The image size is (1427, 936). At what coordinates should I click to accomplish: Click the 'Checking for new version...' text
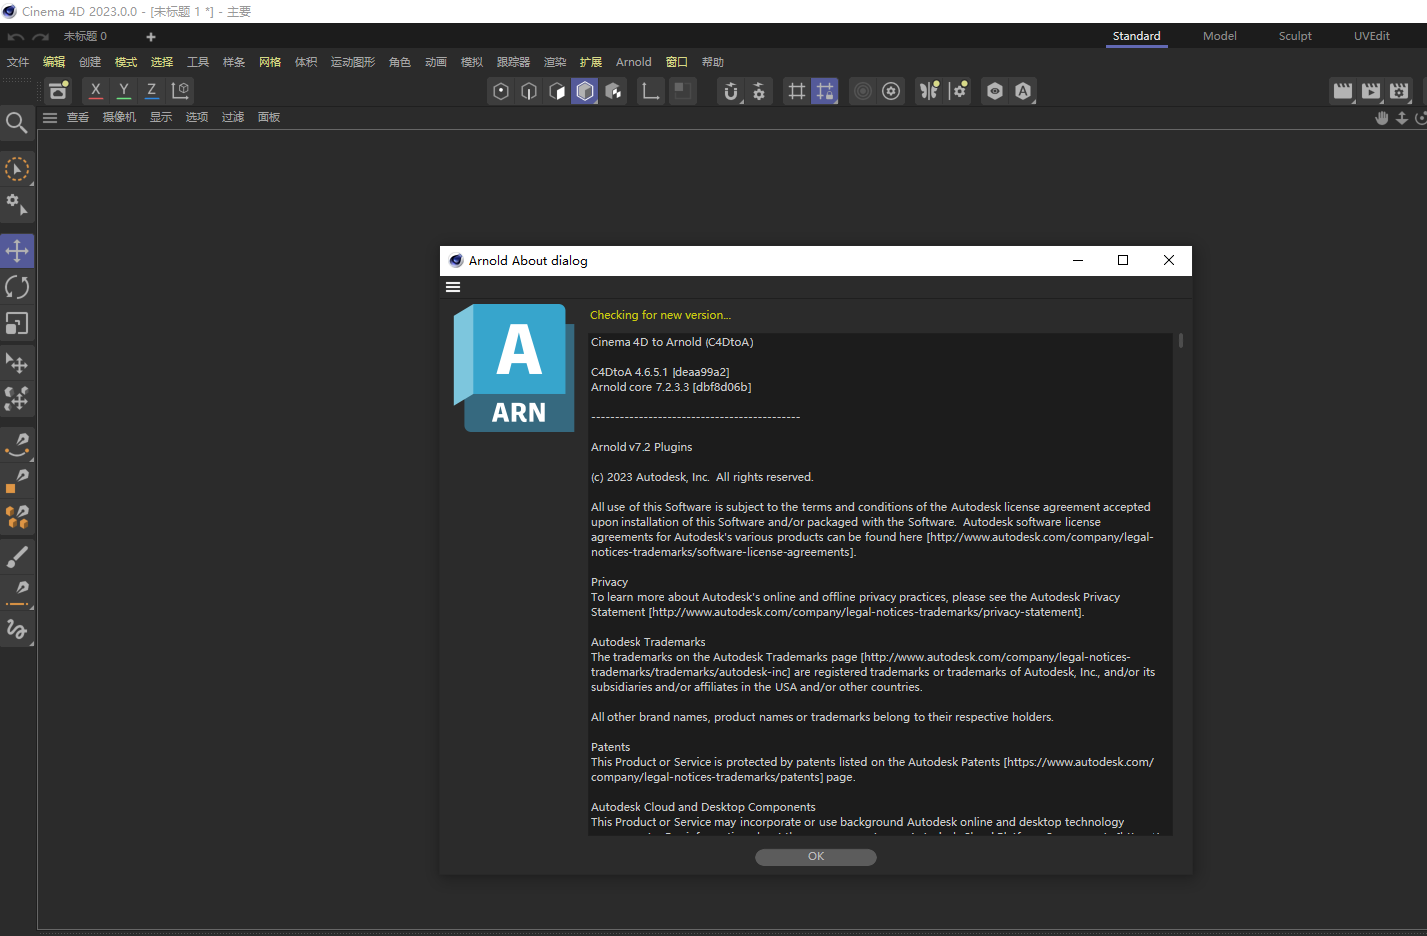[660, 315]
